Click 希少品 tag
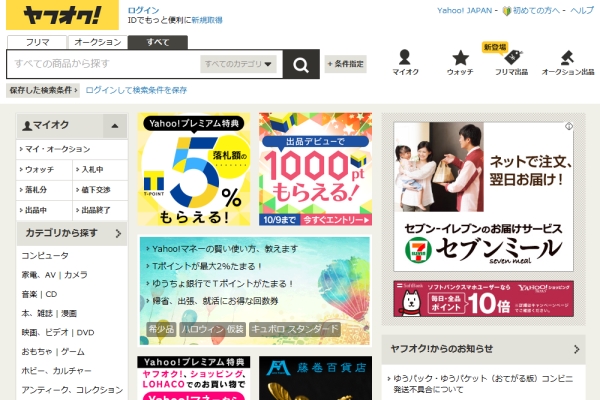Screen dimensions: 600x400 [x=161, y=329]
